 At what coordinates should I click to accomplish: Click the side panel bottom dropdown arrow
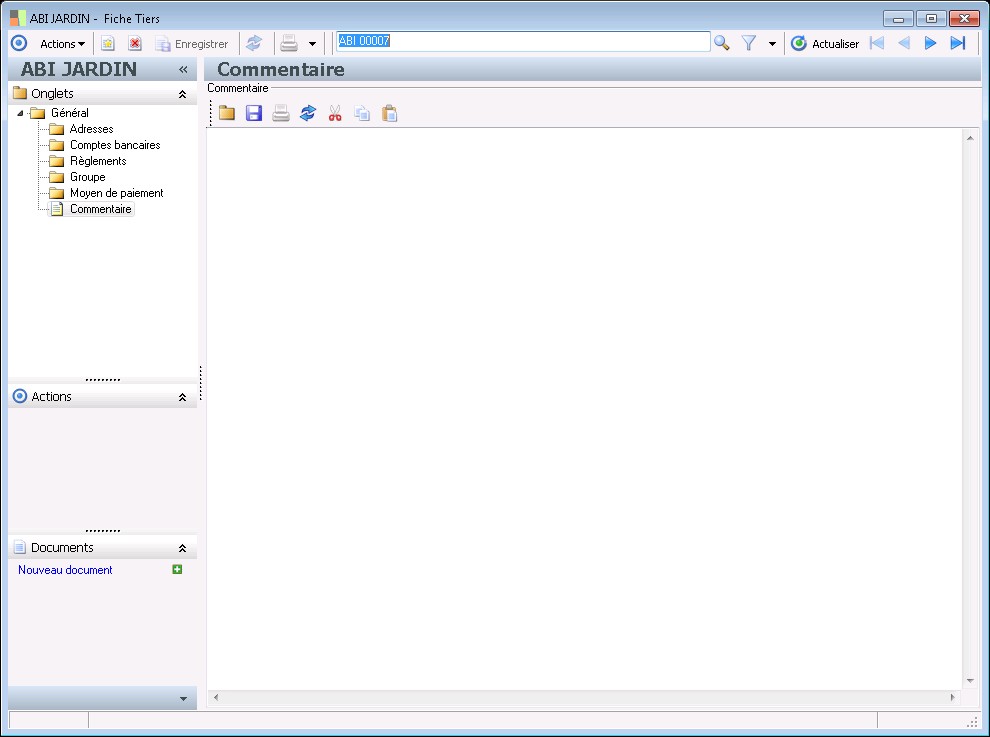pyautogui.click(x=183, y=698)
